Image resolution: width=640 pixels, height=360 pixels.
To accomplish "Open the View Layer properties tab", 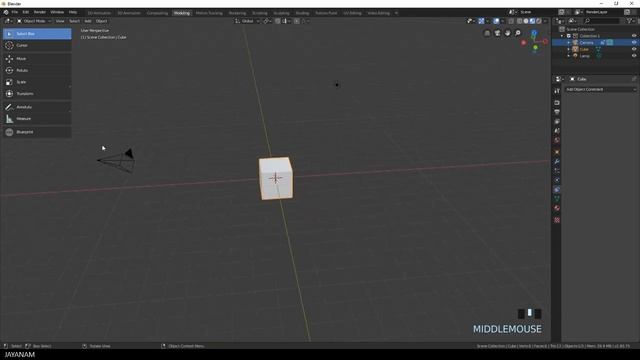I will [x=557, y=121].
